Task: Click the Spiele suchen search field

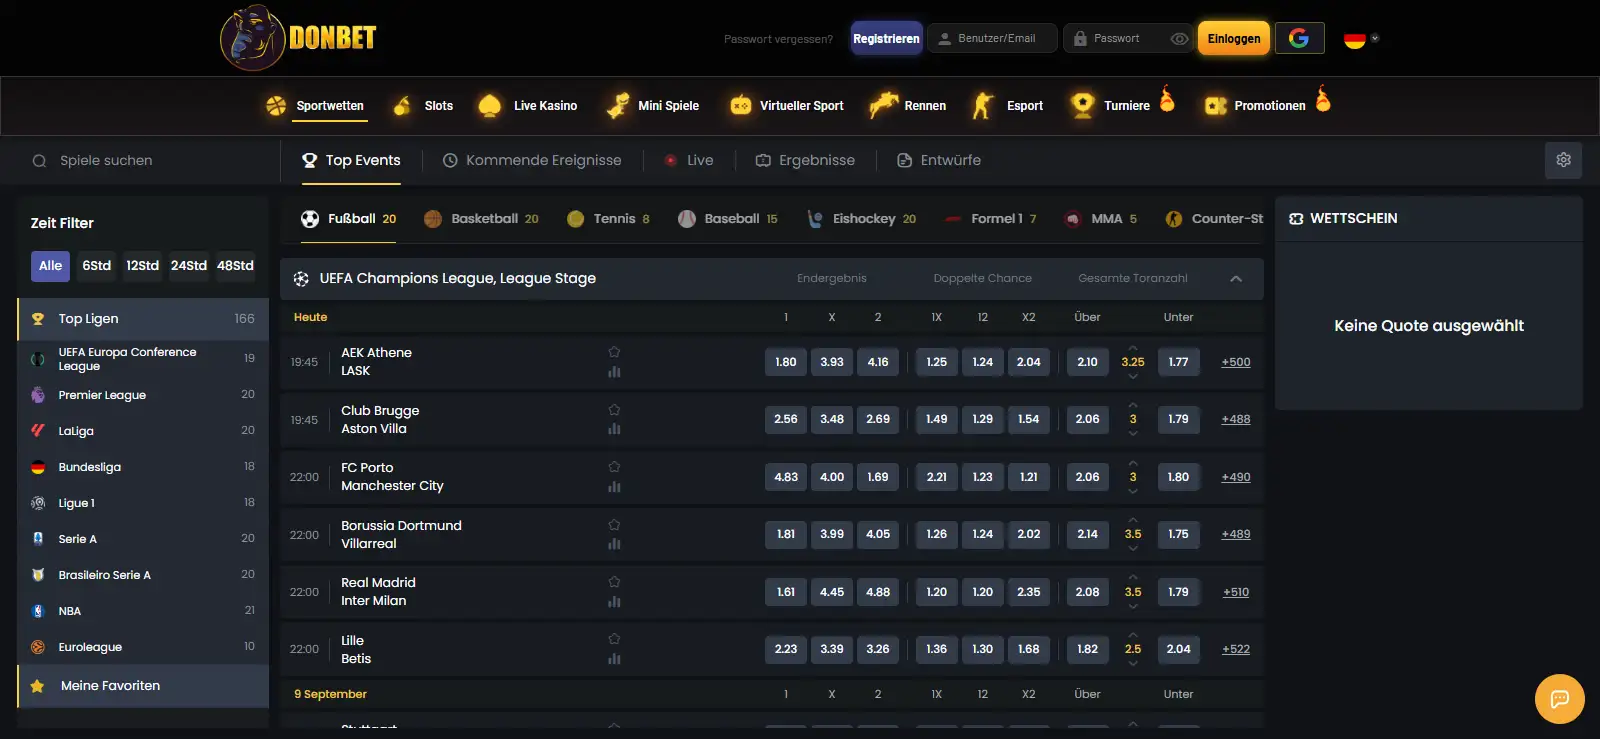Action: click(148, 160)
